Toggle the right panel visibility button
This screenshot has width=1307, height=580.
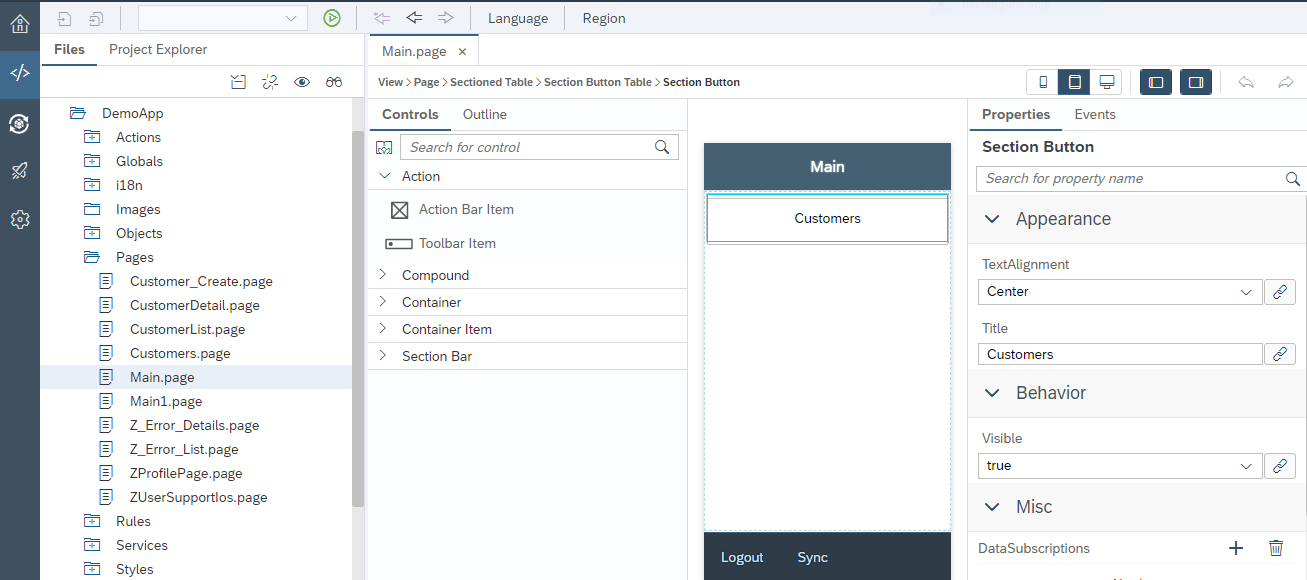tap(1196, 82)
